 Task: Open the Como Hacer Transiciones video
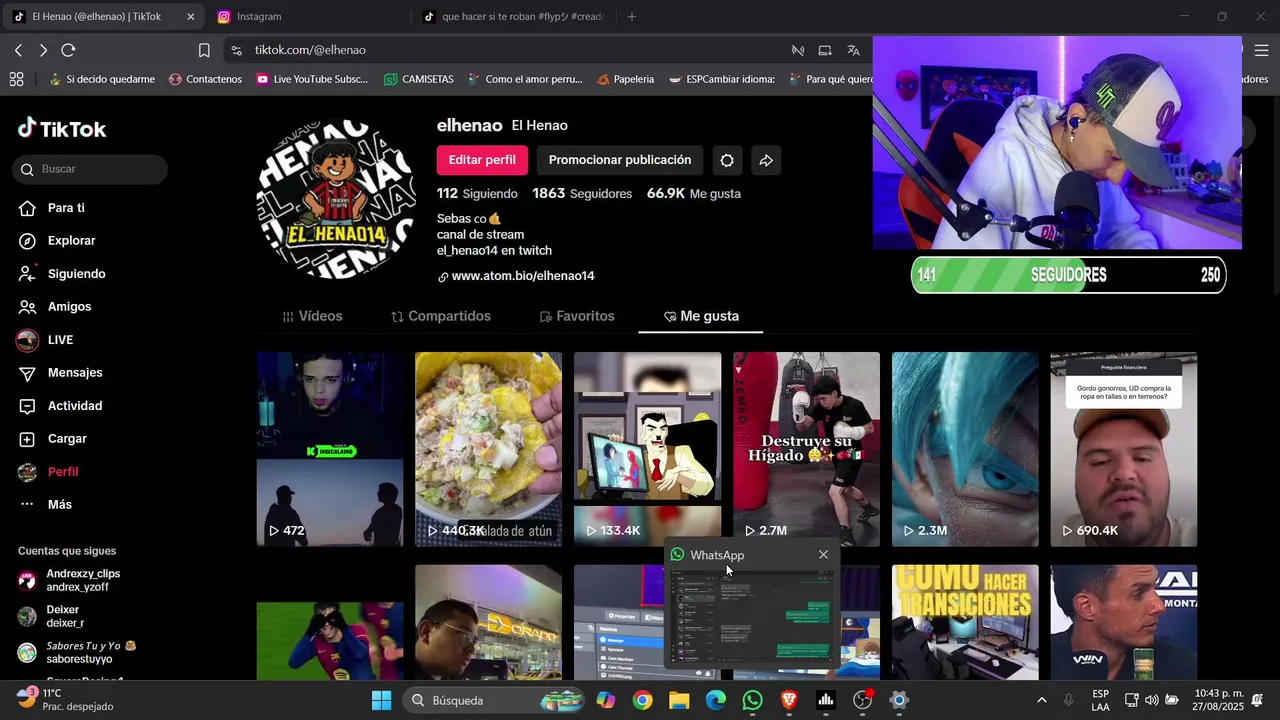point(965,622)
